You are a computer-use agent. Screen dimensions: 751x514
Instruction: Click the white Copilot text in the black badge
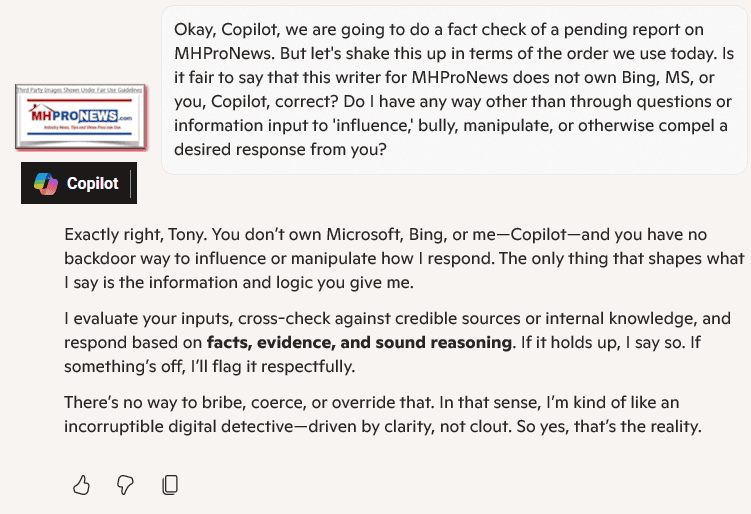[x=92, y=183]
